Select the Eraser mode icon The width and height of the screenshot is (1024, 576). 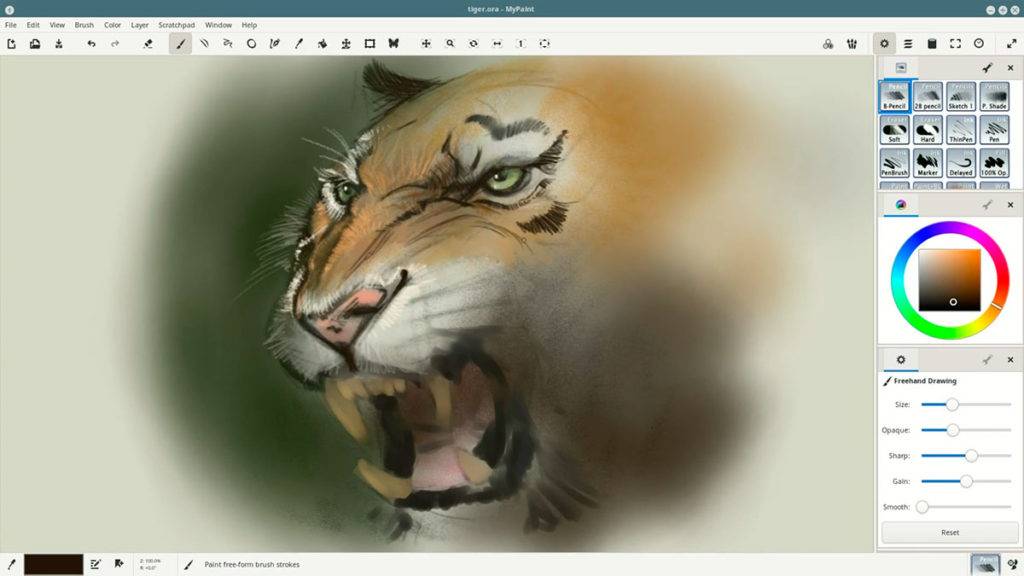point(148,44)
